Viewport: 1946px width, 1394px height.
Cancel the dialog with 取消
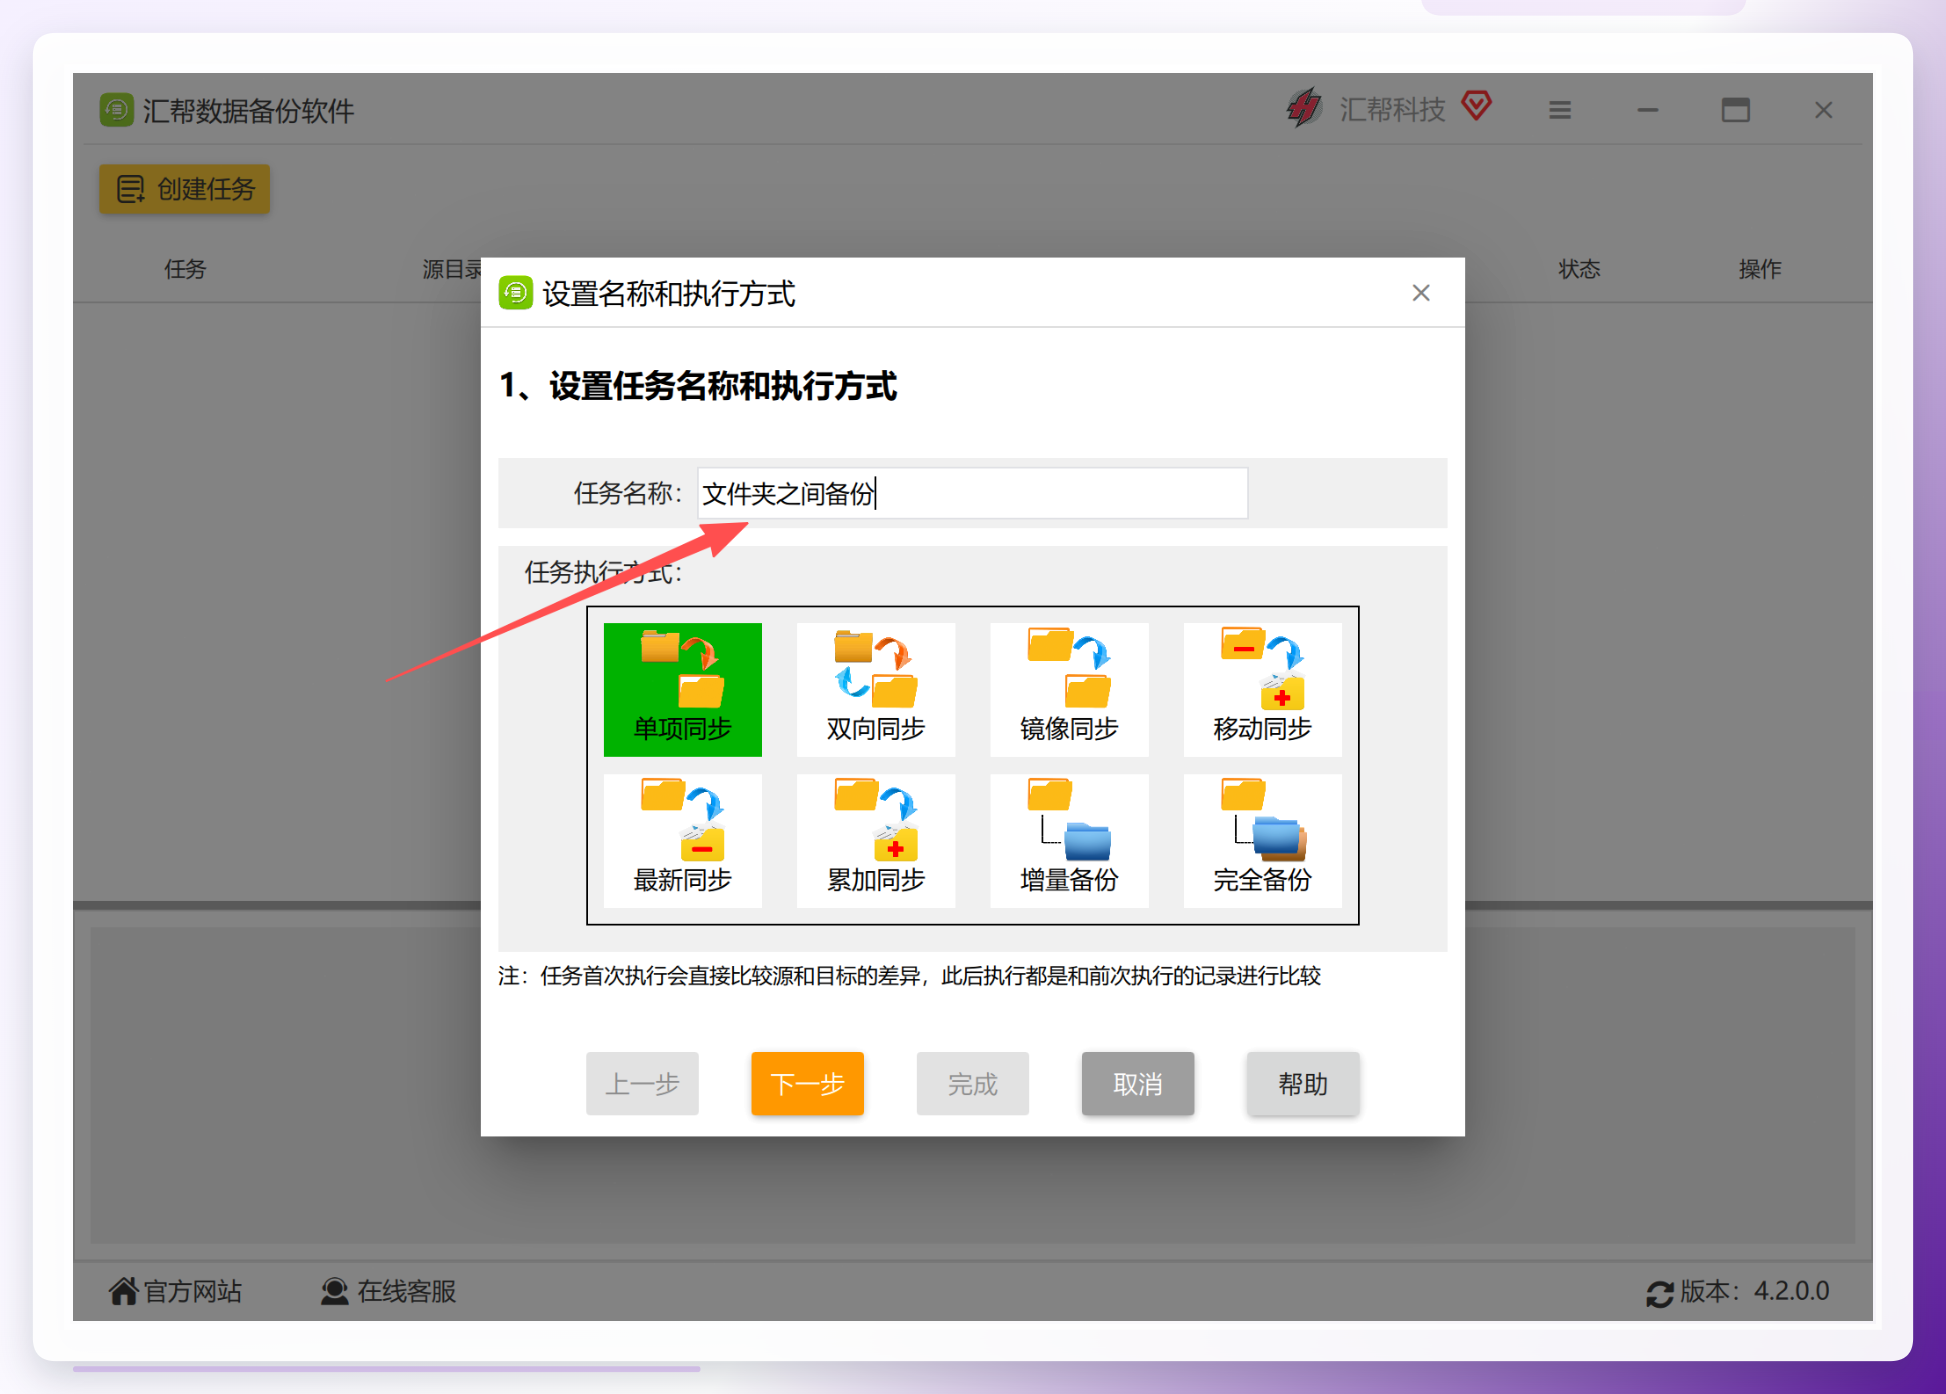click(1138, 1083)
